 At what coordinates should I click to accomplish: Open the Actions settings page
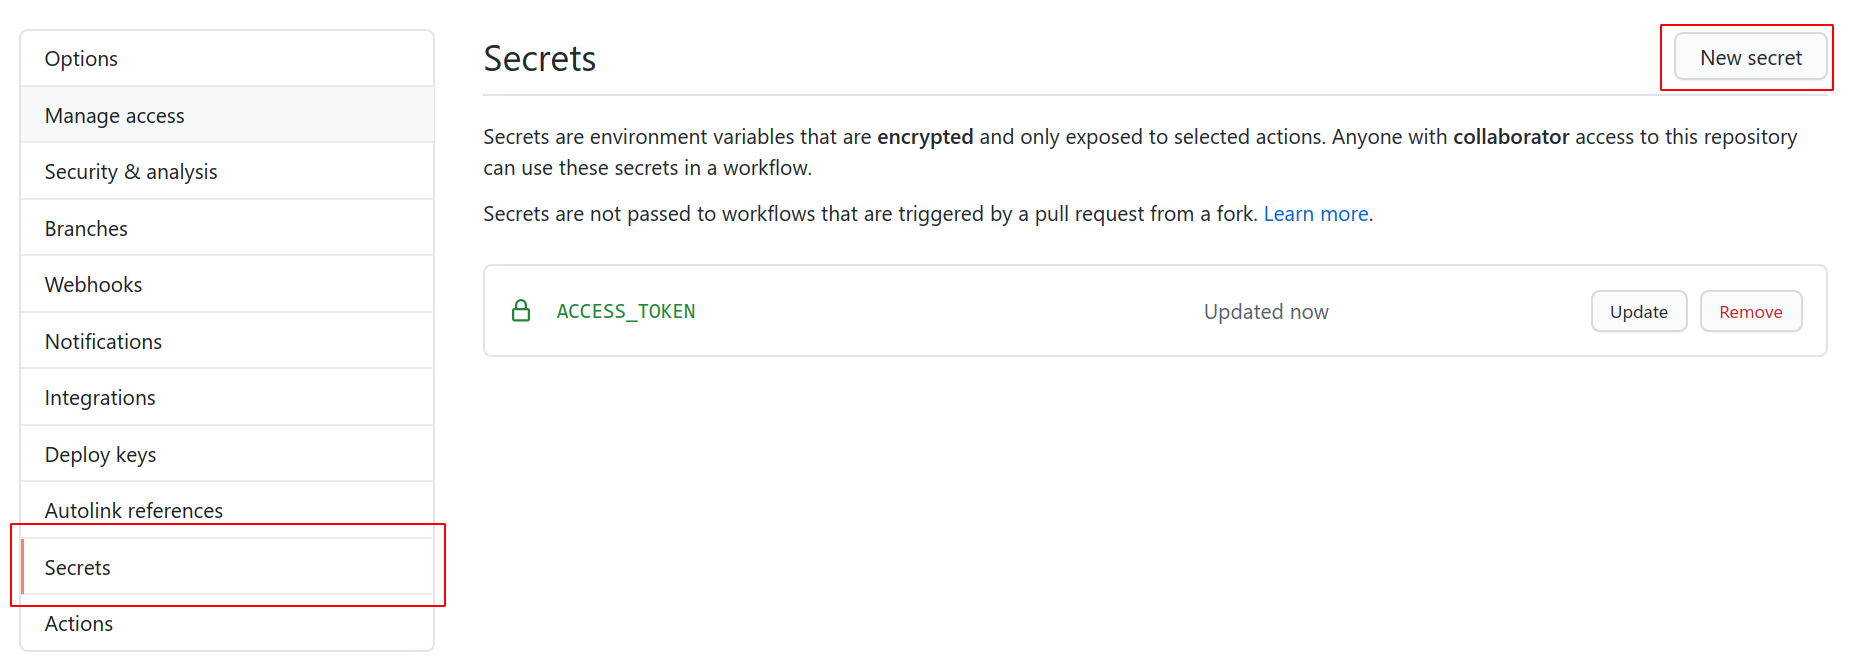click(x=78, y=624)
